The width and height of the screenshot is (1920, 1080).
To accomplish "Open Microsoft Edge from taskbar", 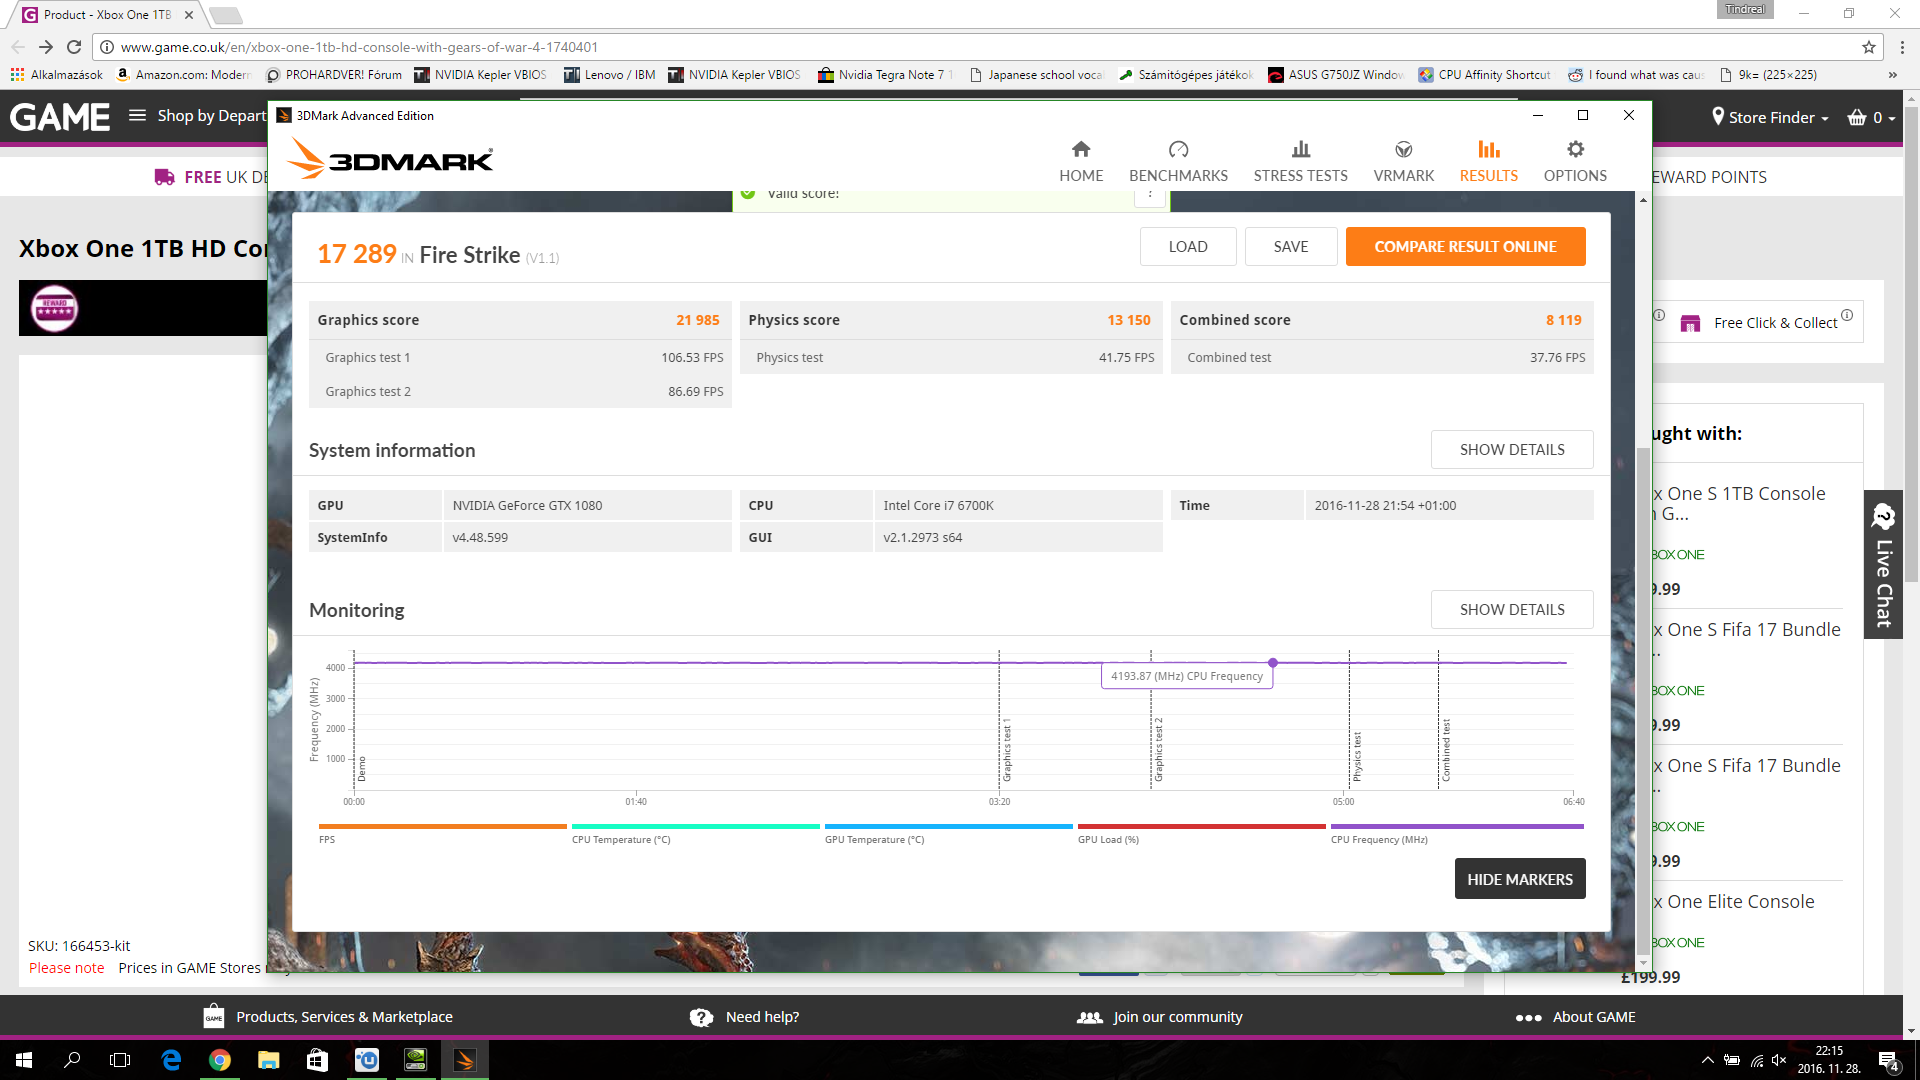I will pyautogui.click(x=171, y=1060).
